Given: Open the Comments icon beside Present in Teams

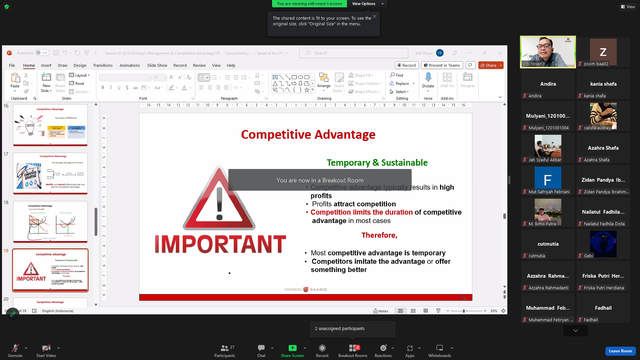Looking at the screenshot, I should (470, 65).
